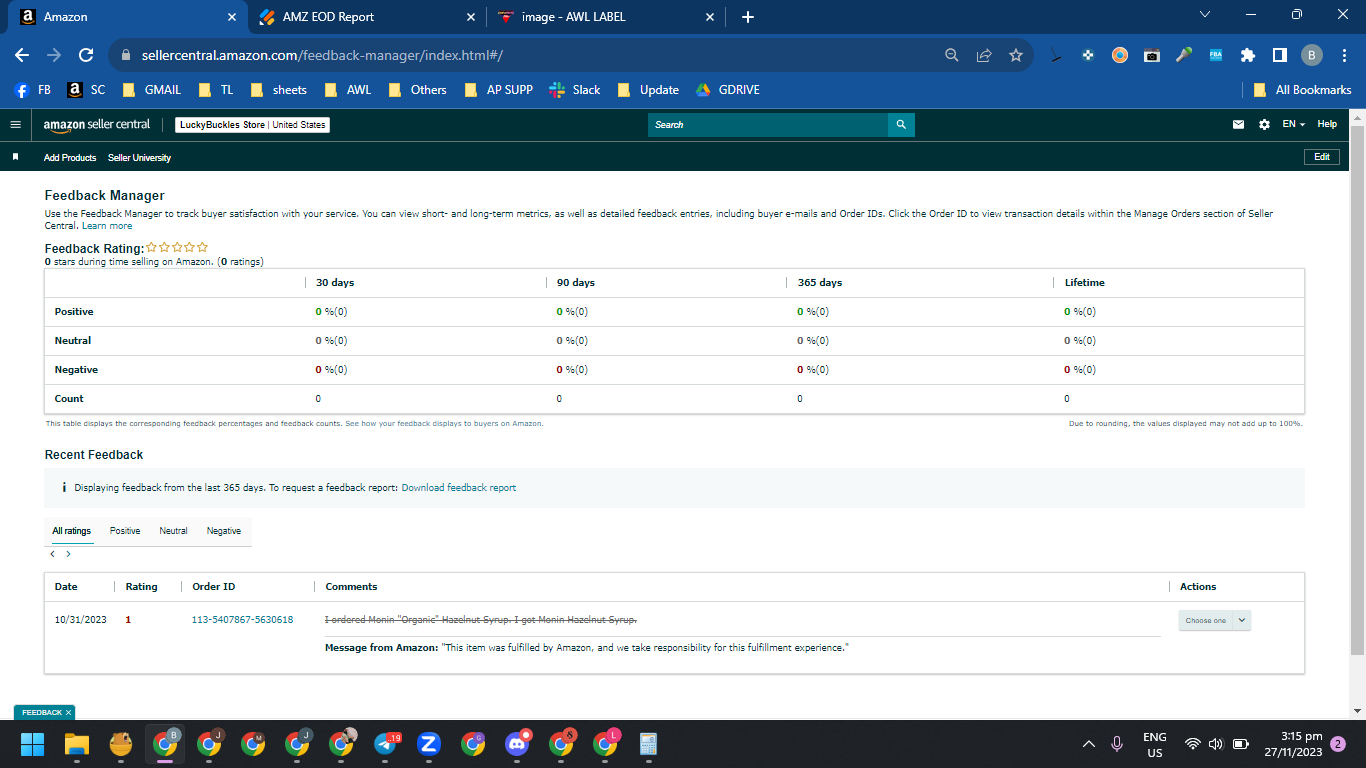Open Chrome's three-dot menu

tap(1344, 56)
